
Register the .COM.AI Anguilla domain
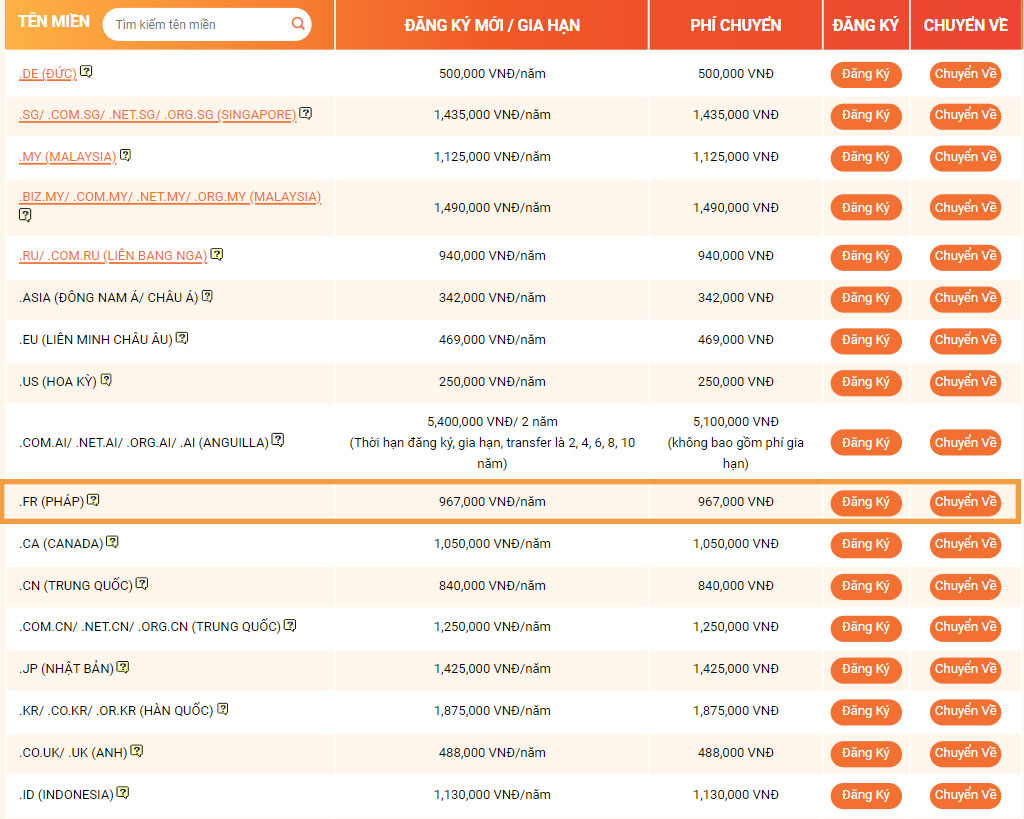(x=865, y=443)
